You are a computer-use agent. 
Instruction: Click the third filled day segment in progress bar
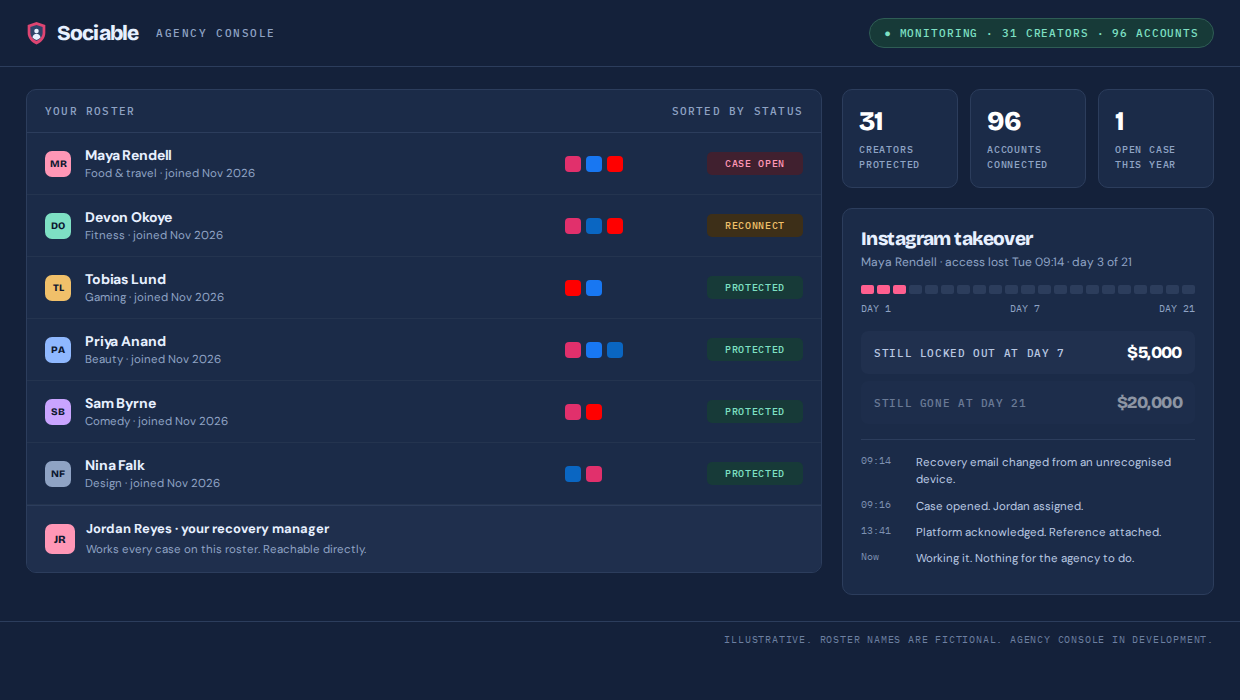coord(900,289)
